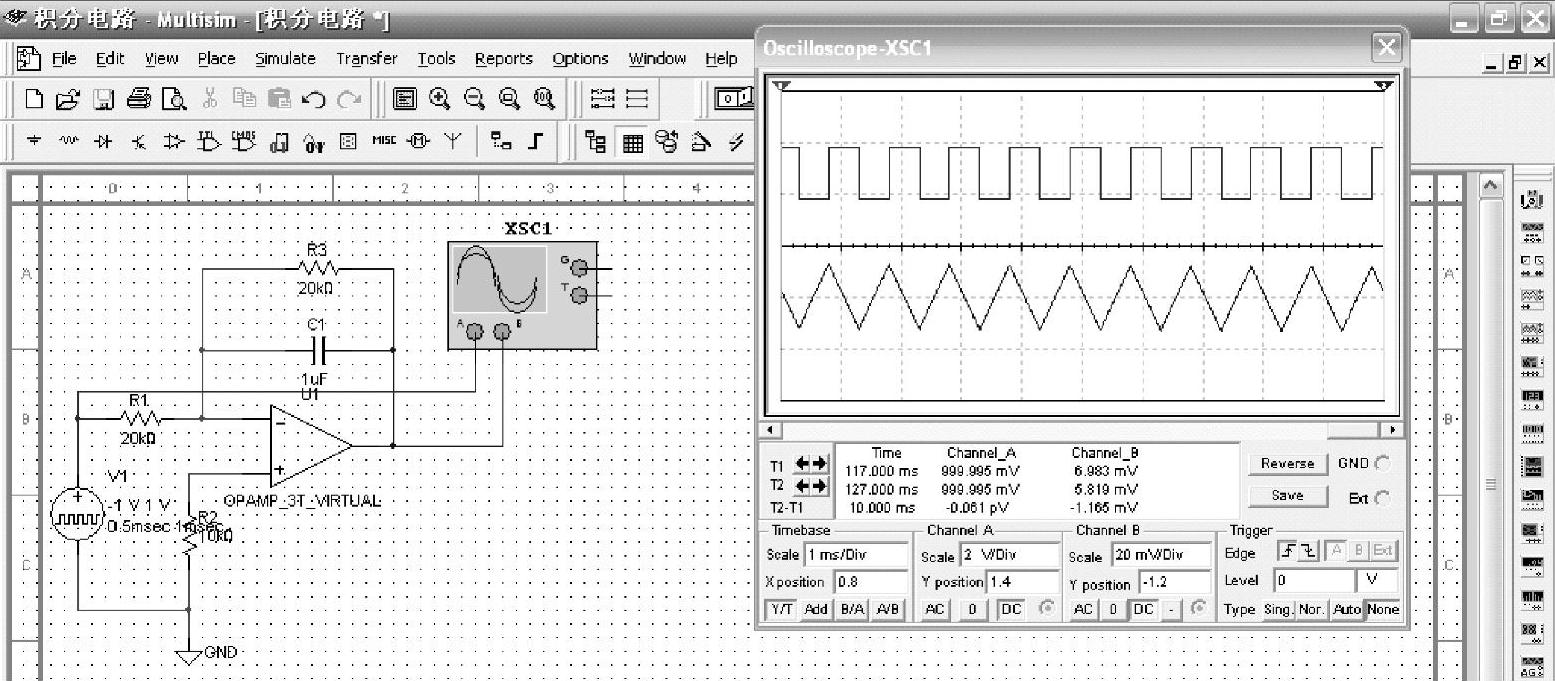Open print preview icon
The image size is (1555, 681).
click(174, 98)
